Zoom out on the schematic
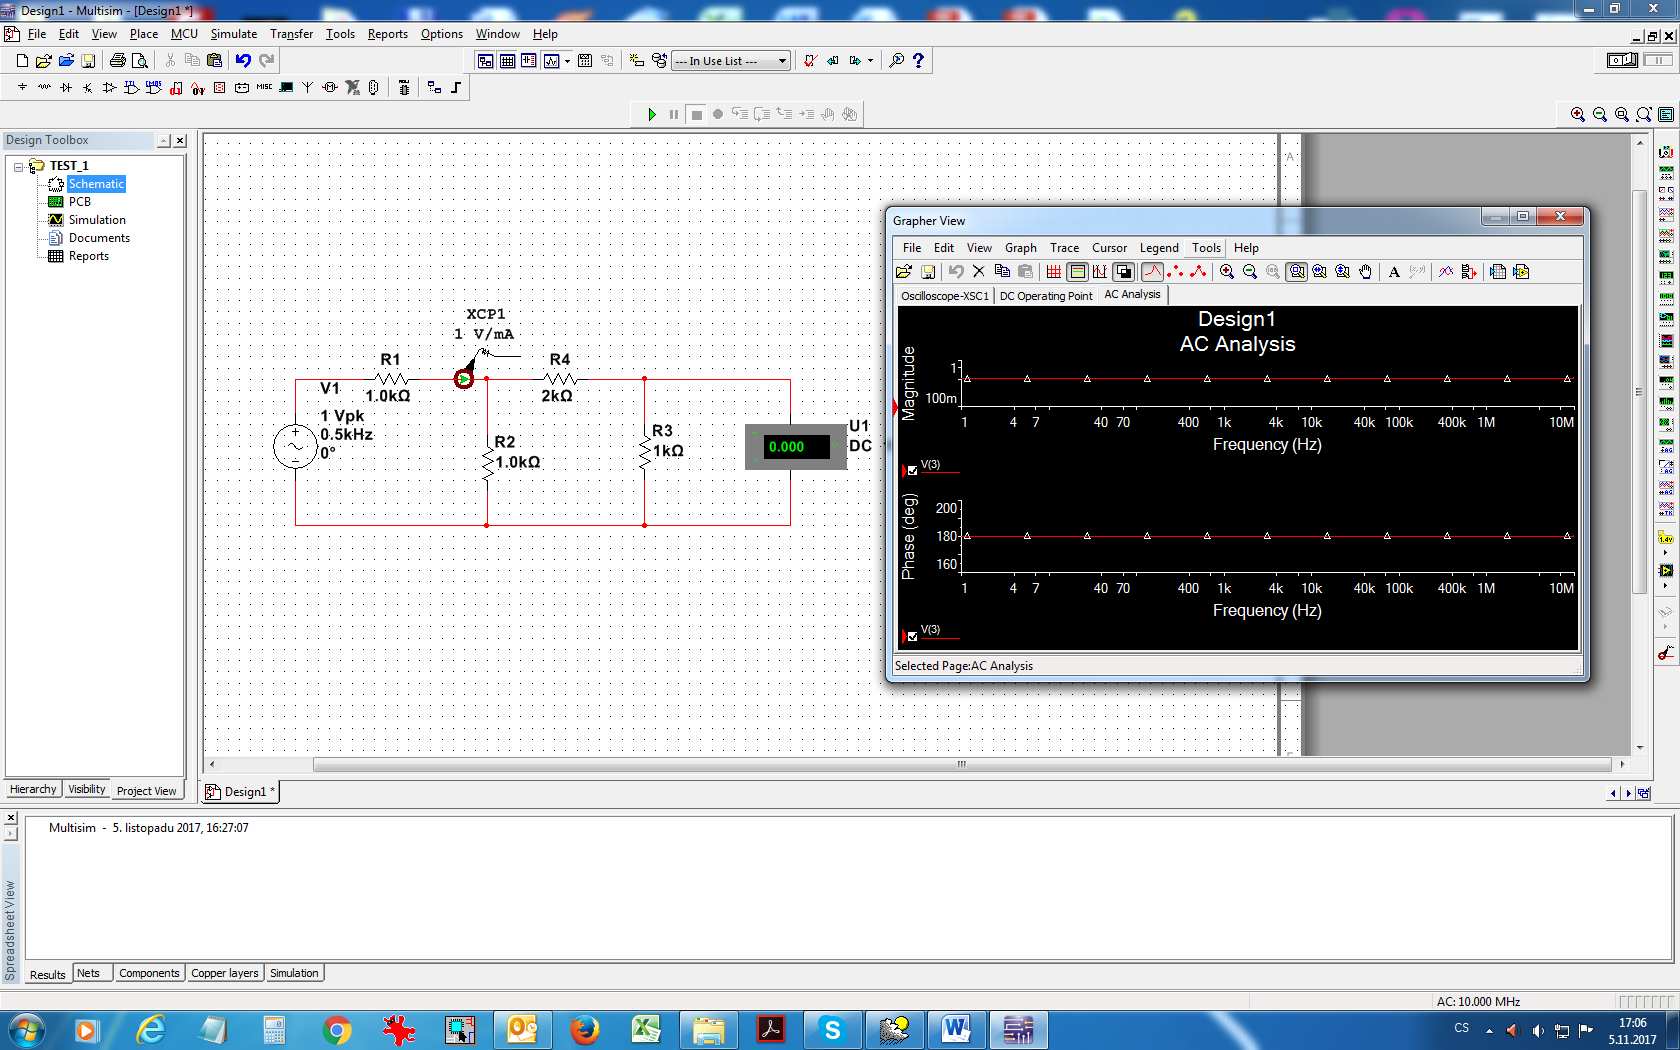Image resolution: width=1680 pixels, height=1050 pixels. click(x=1600, y=115)
